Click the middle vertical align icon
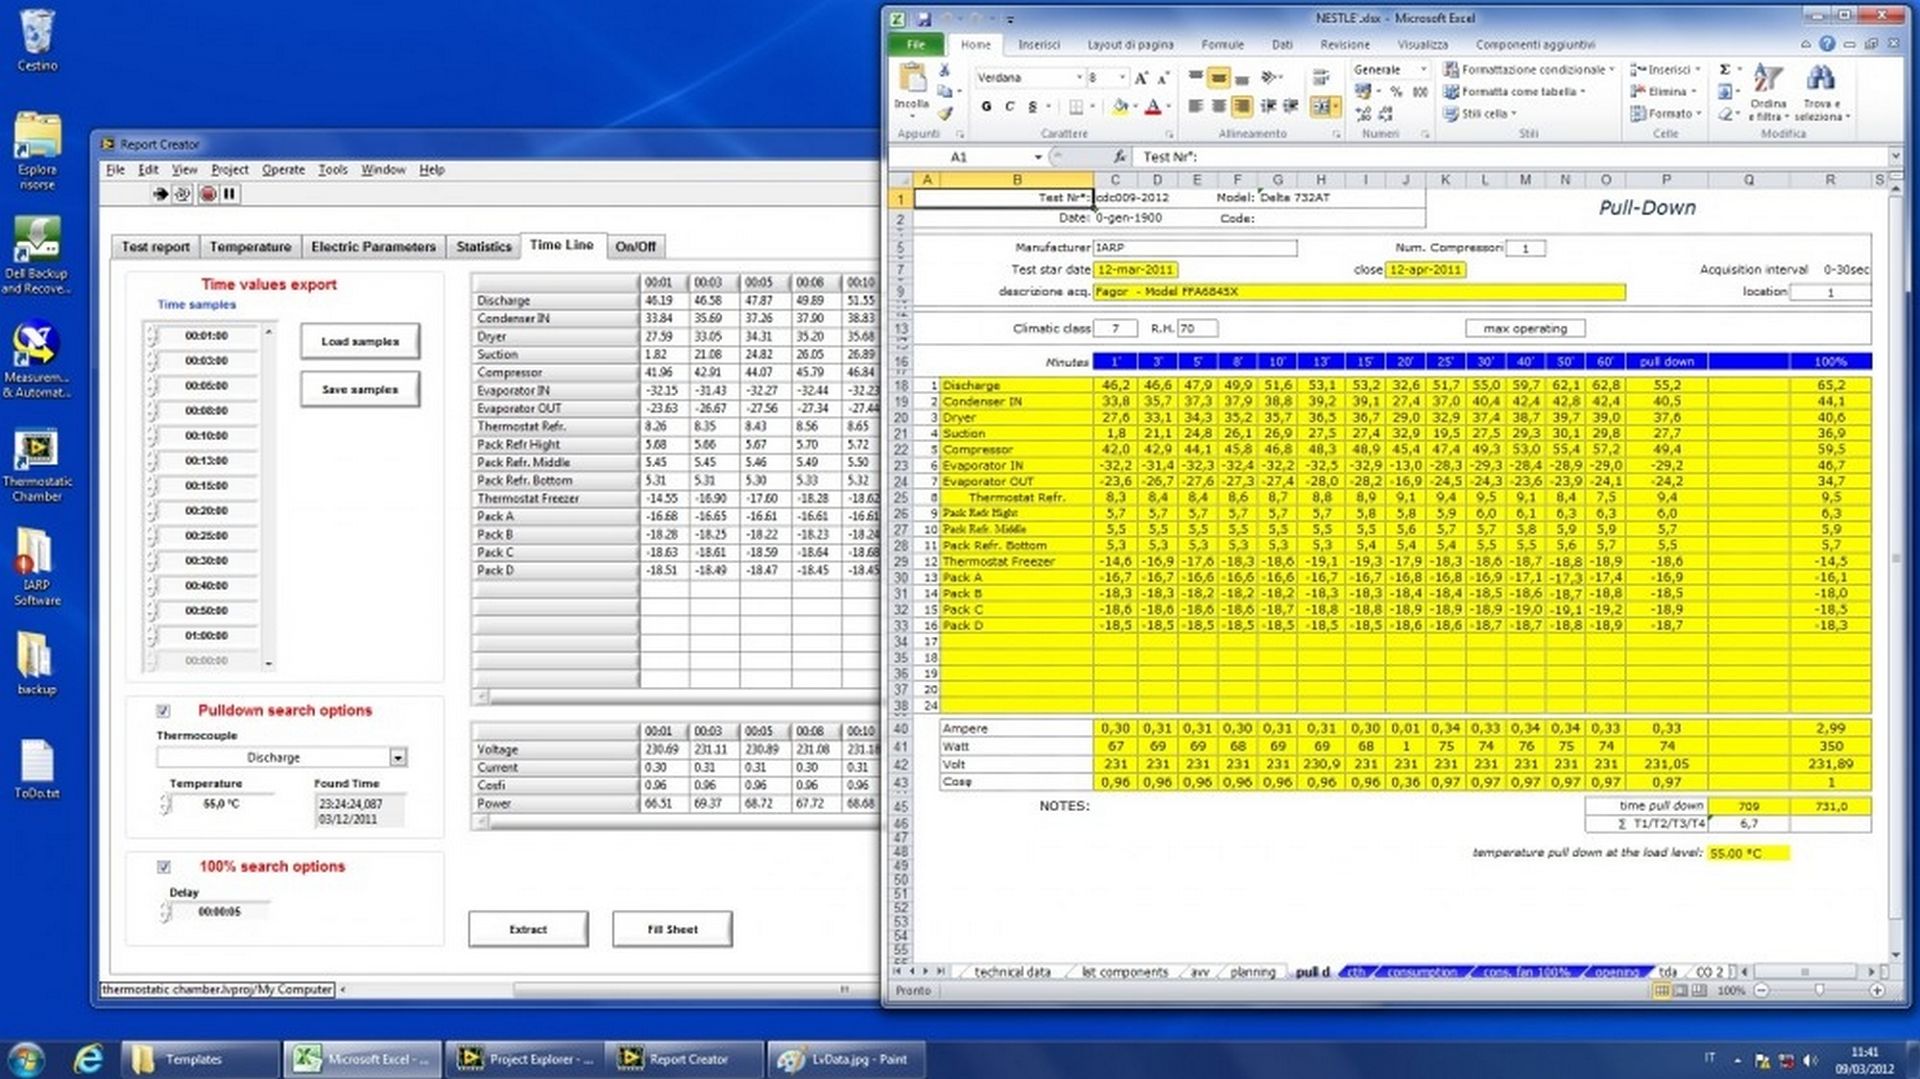This screenshot has height=1079, width=1920. tap(1218, 78)
